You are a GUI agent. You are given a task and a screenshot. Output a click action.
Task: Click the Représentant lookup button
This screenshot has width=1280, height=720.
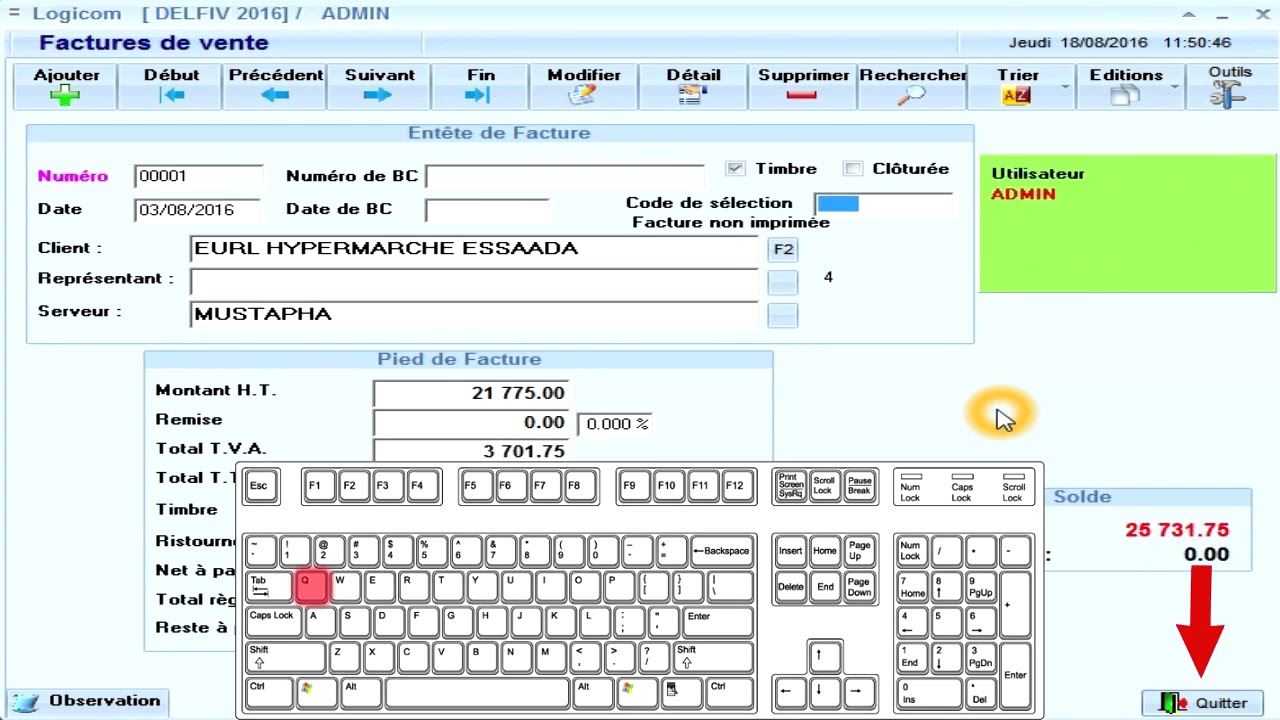783,282
